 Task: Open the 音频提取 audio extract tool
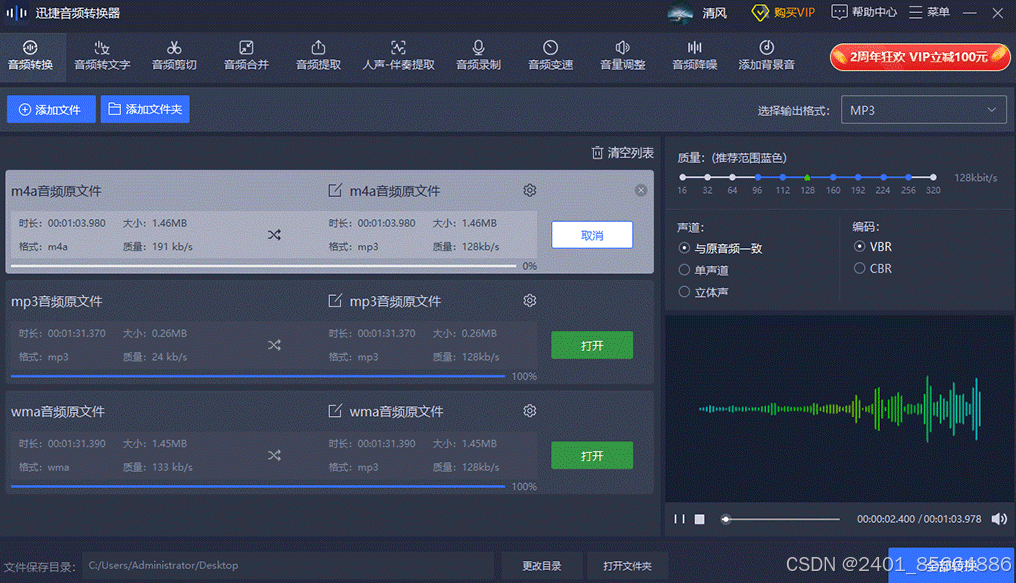click(318, 56)
